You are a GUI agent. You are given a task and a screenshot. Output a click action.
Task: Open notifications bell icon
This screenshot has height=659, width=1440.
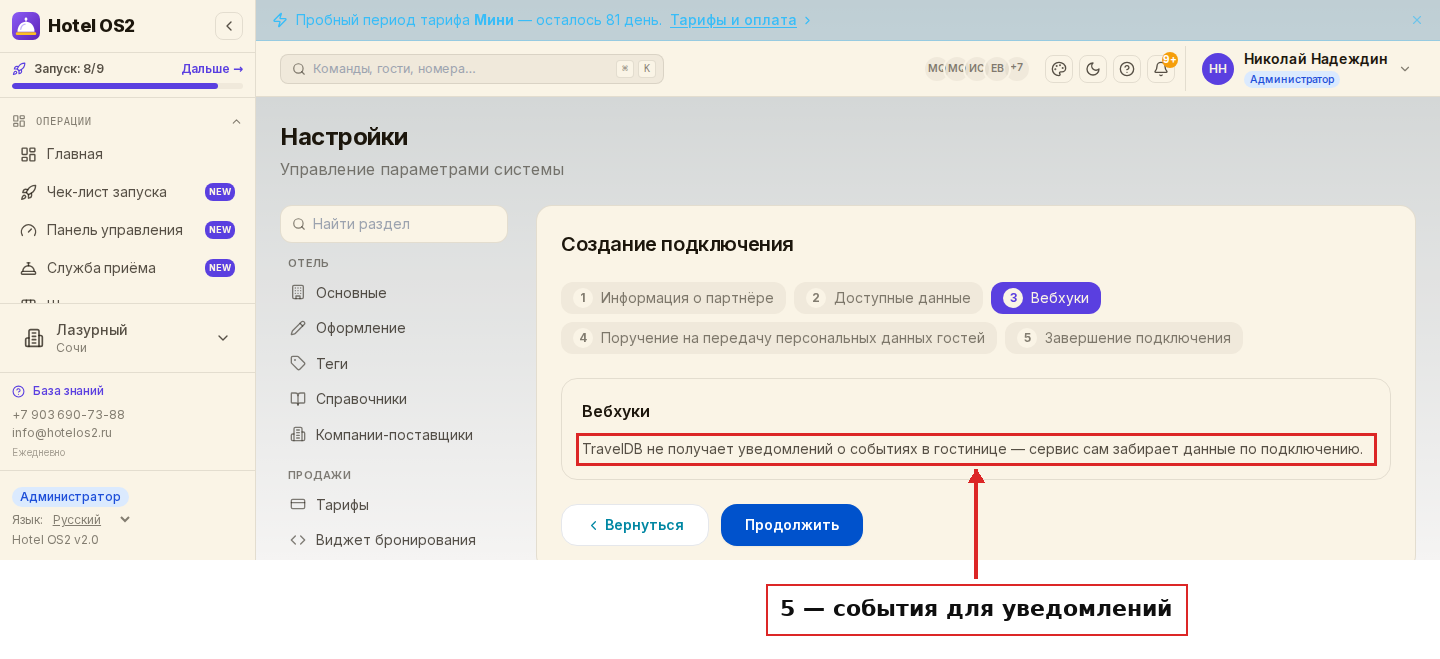[x=1161, y=69]
